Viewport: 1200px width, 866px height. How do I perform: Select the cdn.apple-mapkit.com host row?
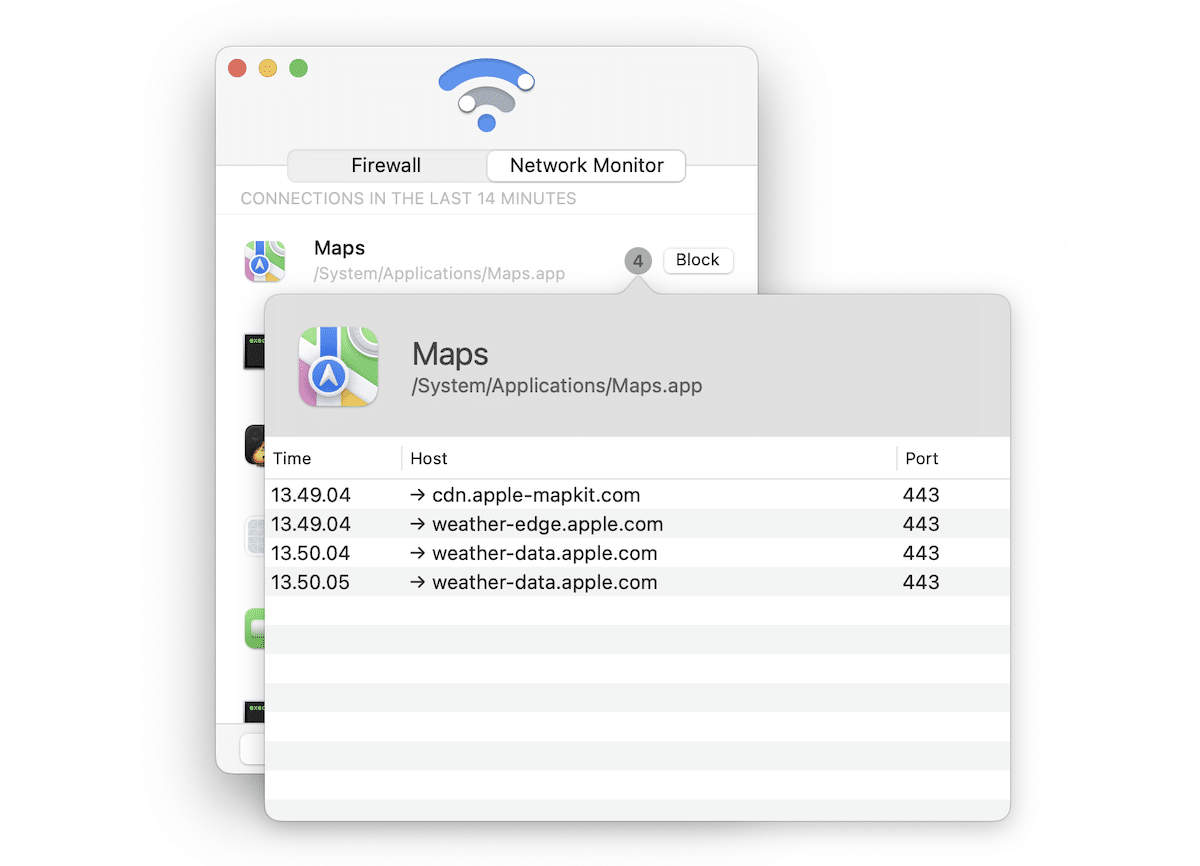pos(638,495)
